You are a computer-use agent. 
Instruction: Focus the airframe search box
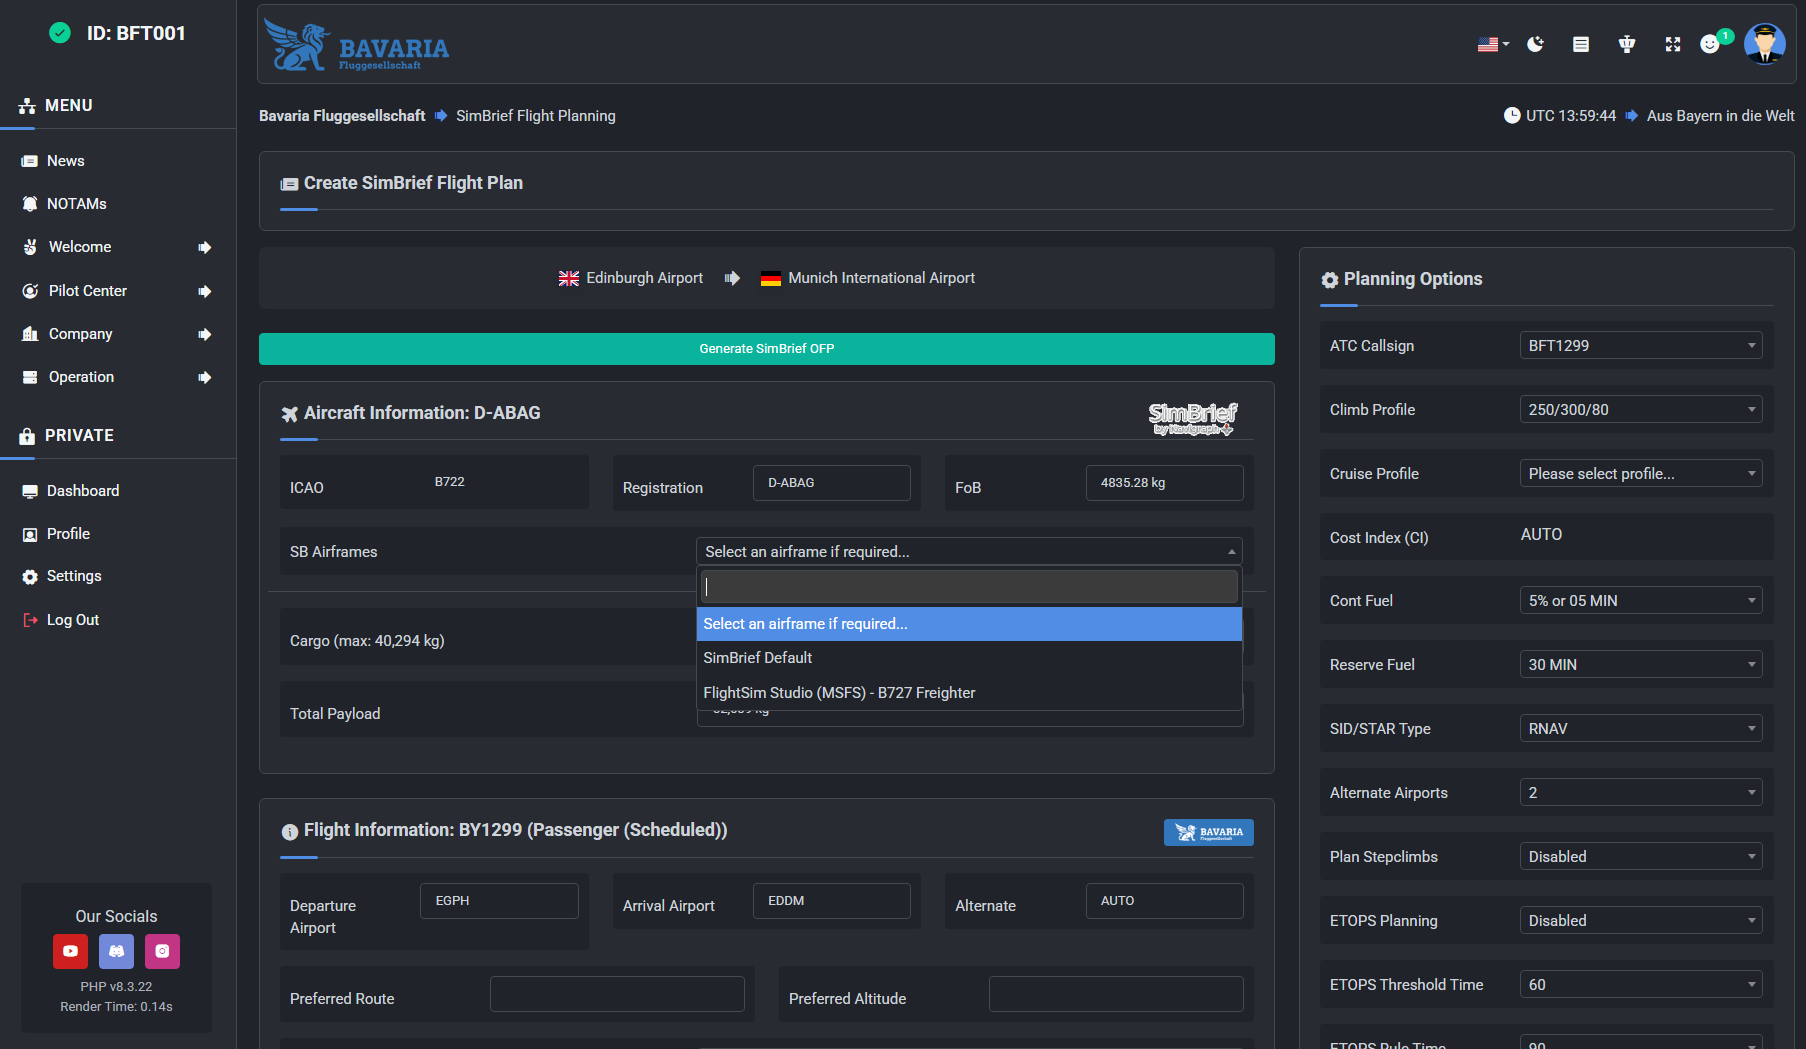(x=969, y=587)
